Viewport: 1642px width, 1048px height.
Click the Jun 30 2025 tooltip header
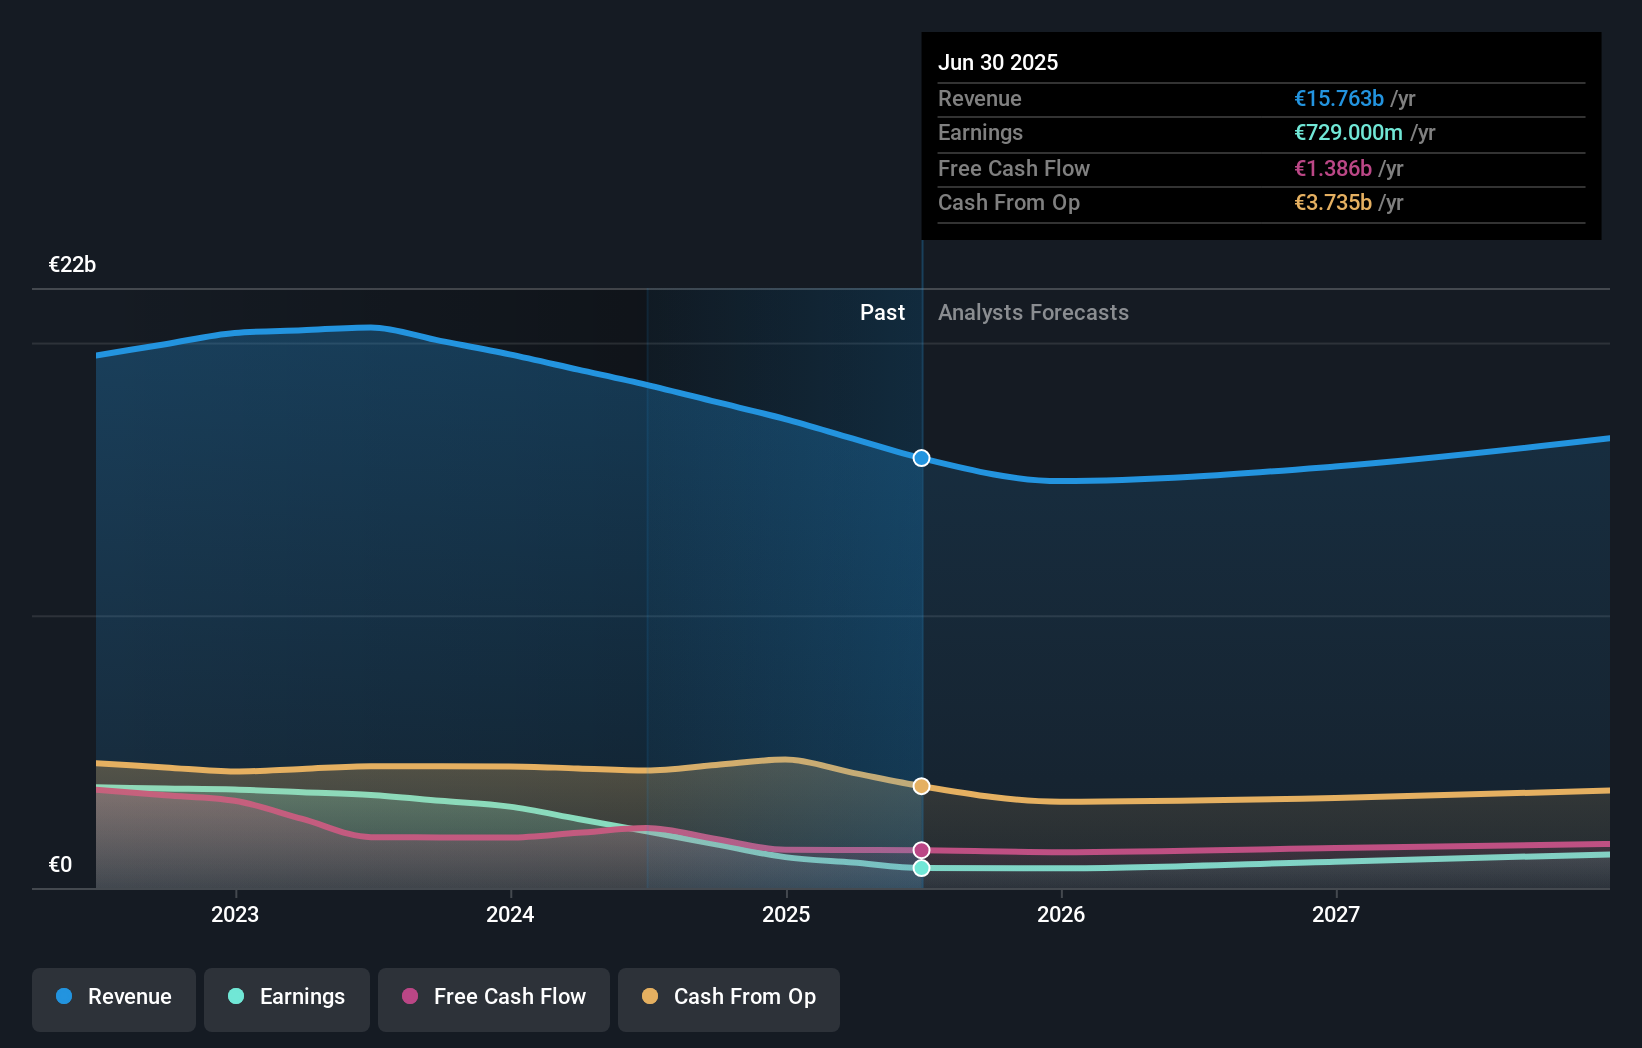tap(998, 62)
